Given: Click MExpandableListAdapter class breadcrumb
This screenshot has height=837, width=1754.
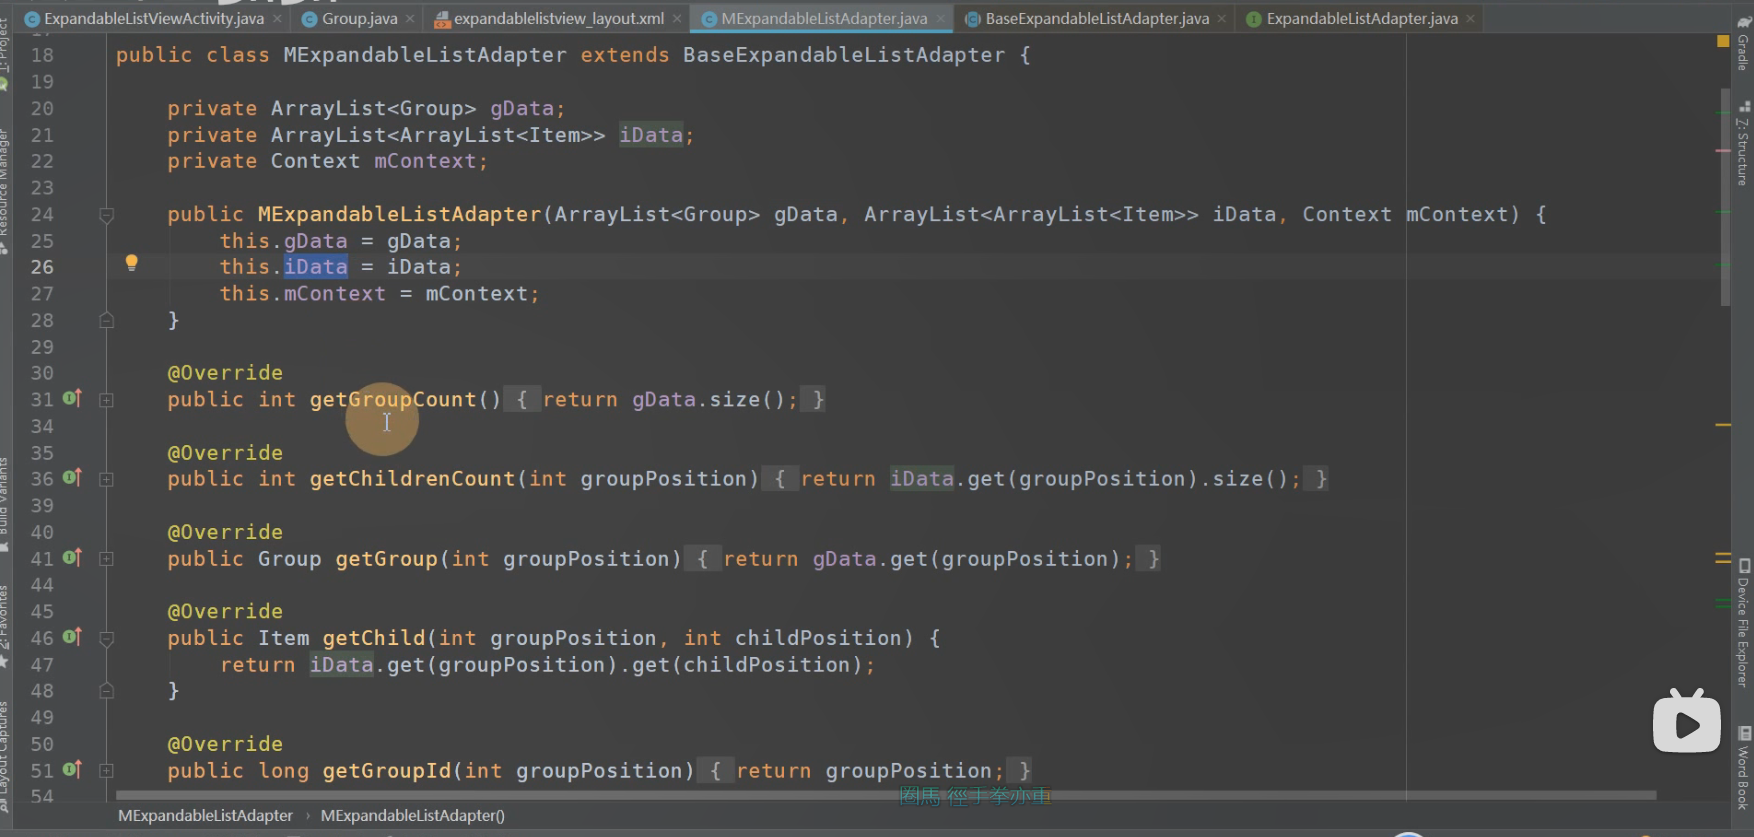Looking at the screenshot, I should click(205, 815).
